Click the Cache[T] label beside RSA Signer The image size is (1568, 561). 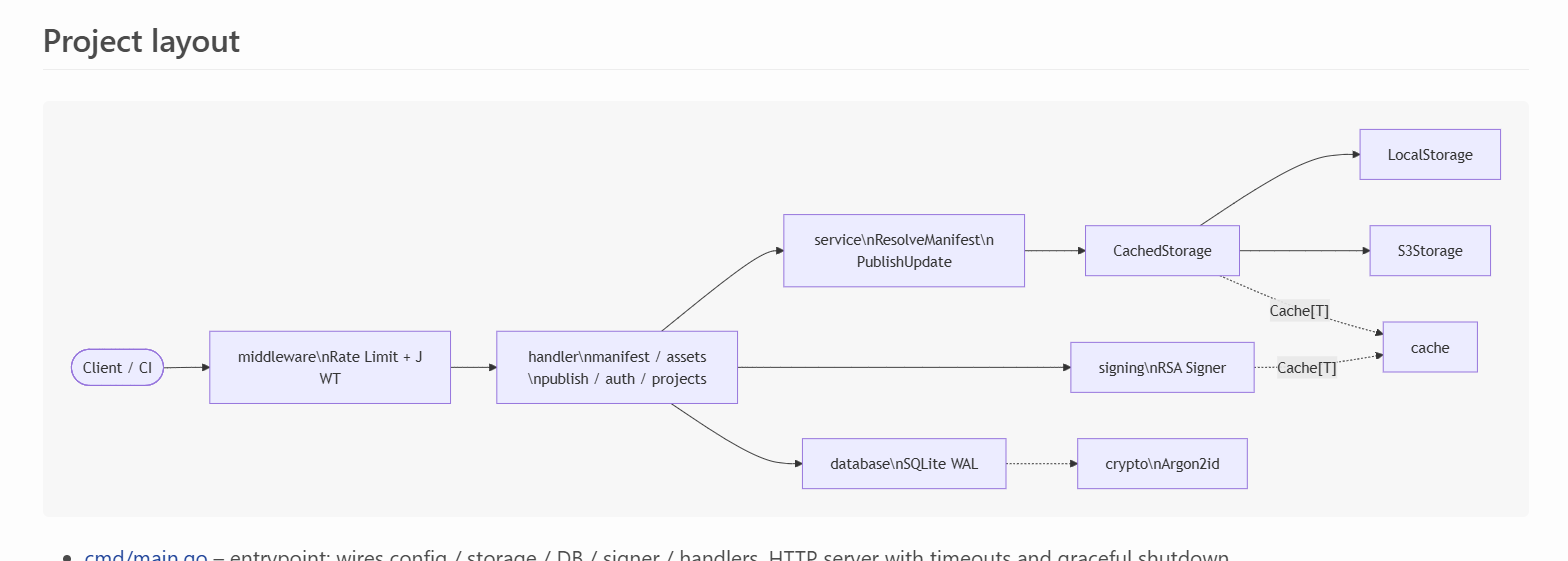(1306, 367)
